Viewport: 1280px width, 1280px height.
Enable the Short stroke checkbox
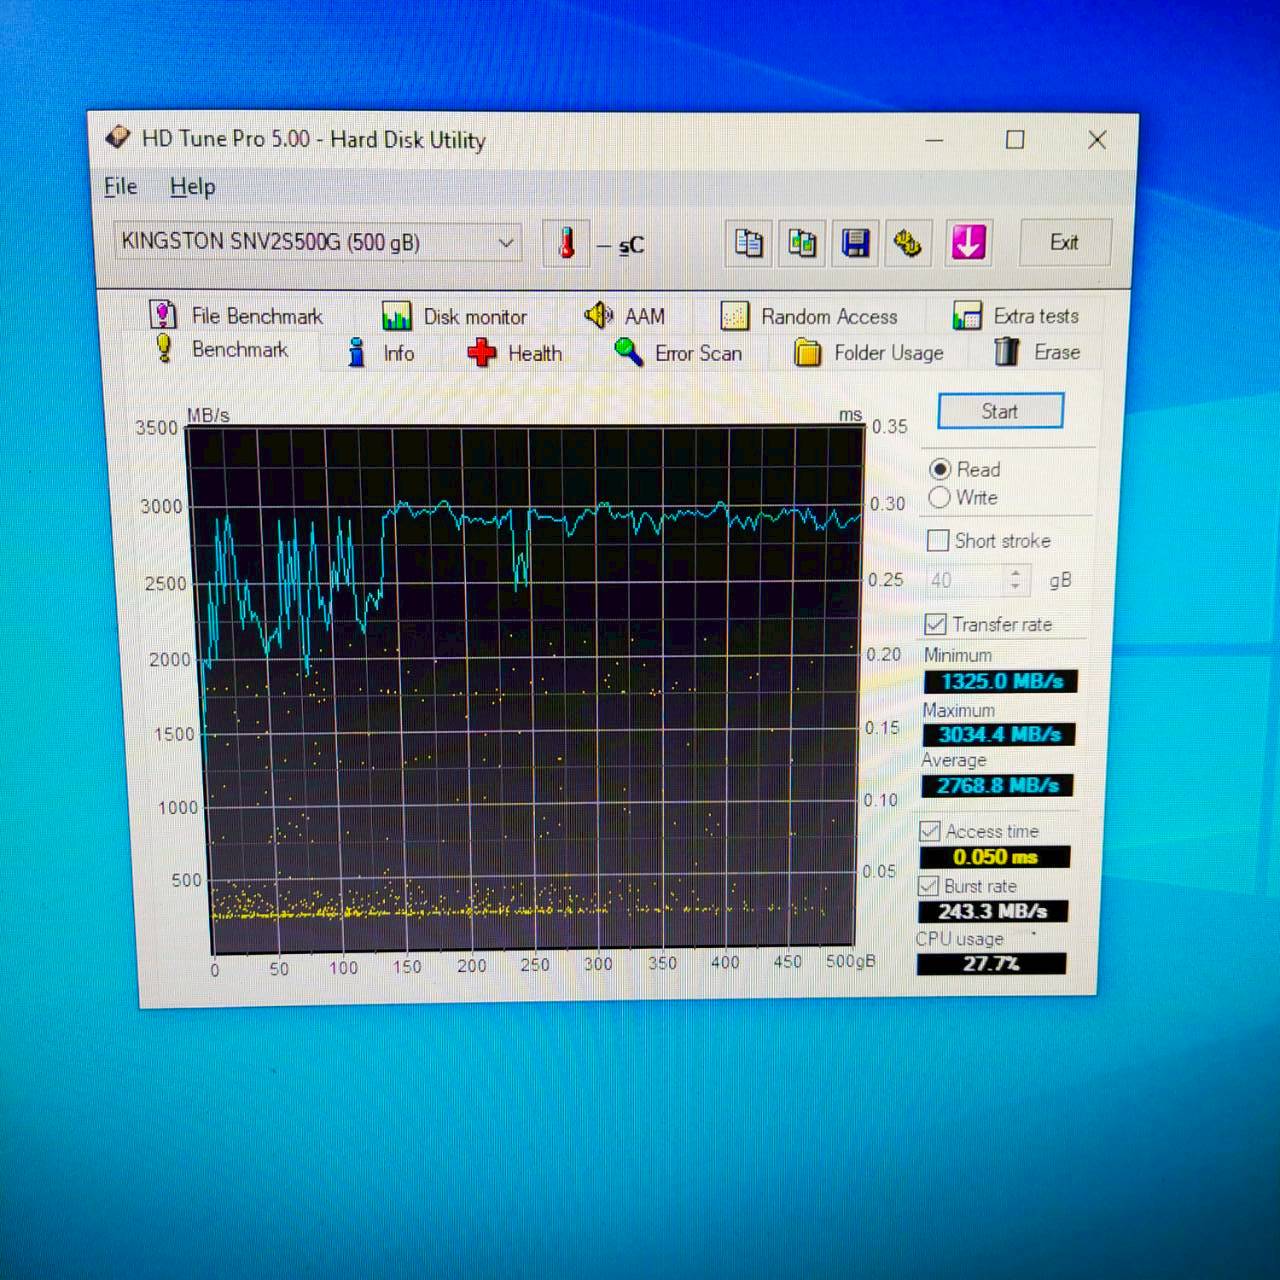(938, 540)
